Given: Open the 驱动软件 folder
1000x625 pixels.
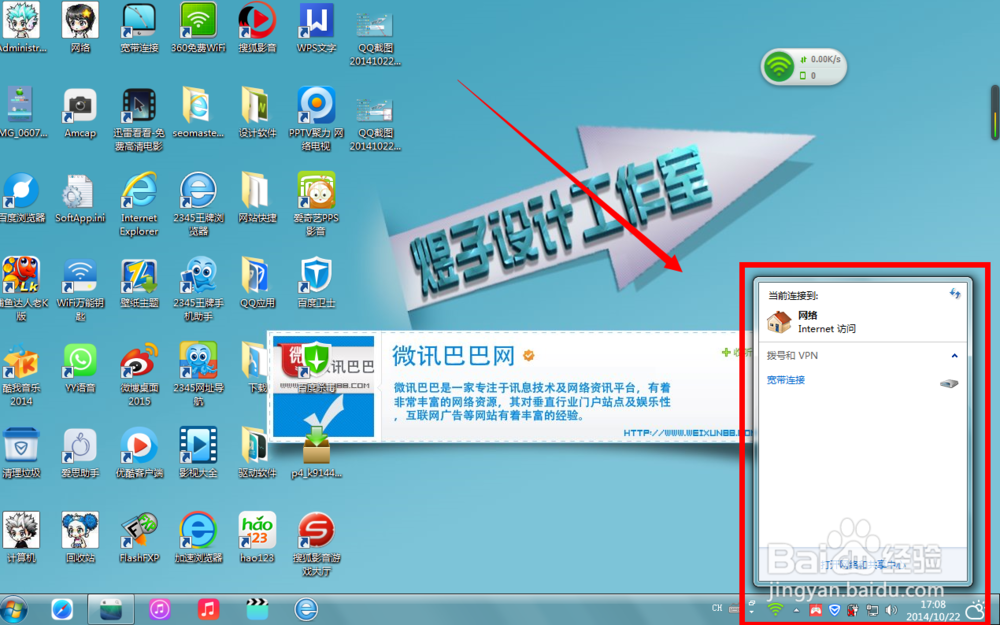Looking at the screenshot, I should click(x=257, y=453).
